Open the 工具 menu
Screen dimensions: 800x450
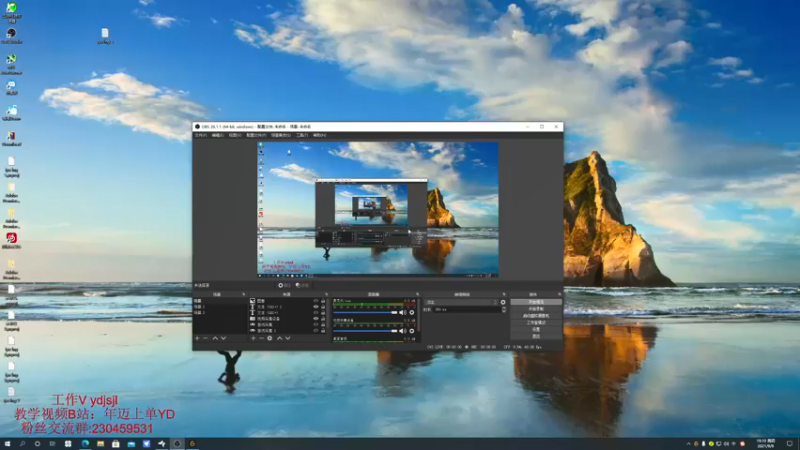pyautogui.click(x=302, y=135)
